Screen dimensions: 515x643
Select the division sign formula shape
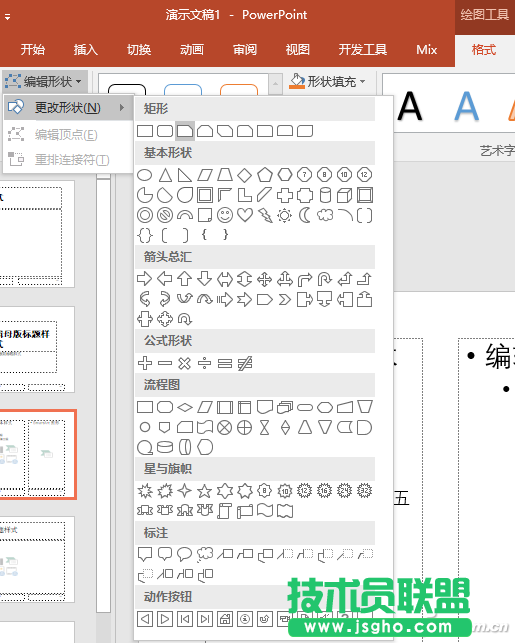click(205, 363)
